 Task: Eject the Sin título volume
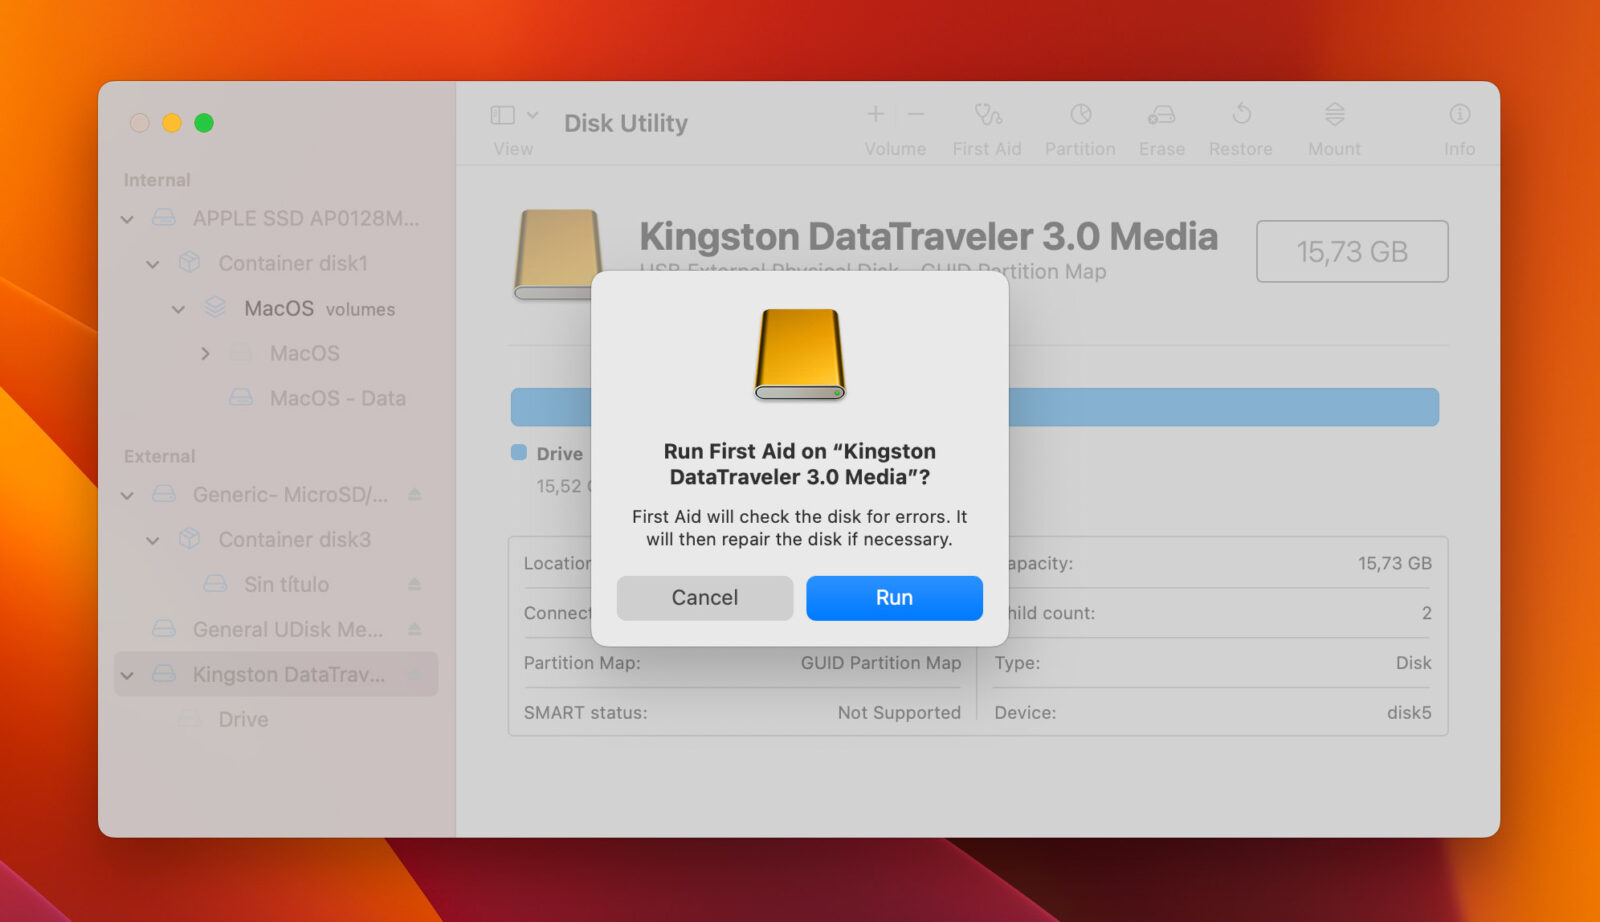click(416, 584)
